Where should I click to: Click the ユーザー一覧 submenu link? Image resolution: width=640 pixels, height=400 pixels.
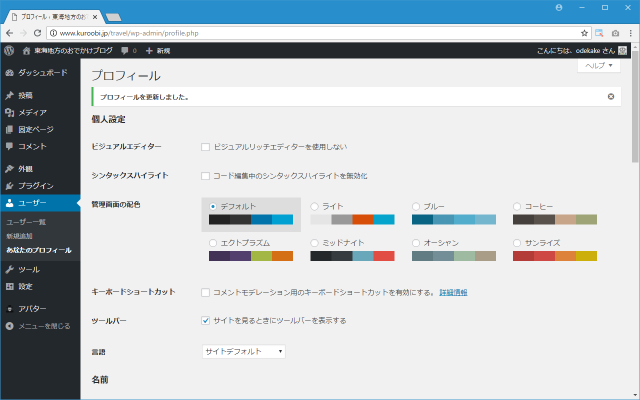27,221
